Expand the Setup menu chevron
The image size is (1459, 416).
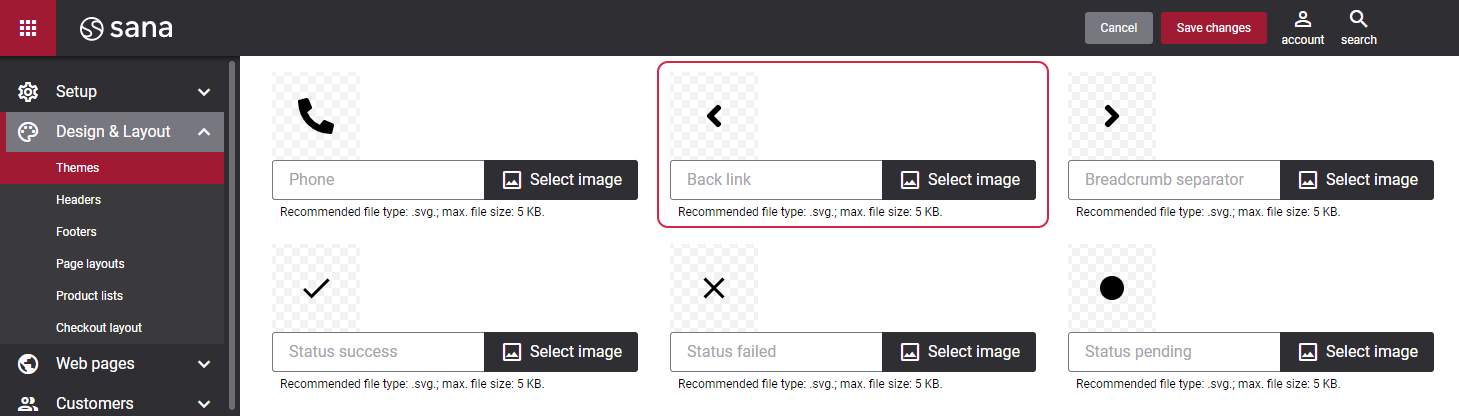coord(204,92)
